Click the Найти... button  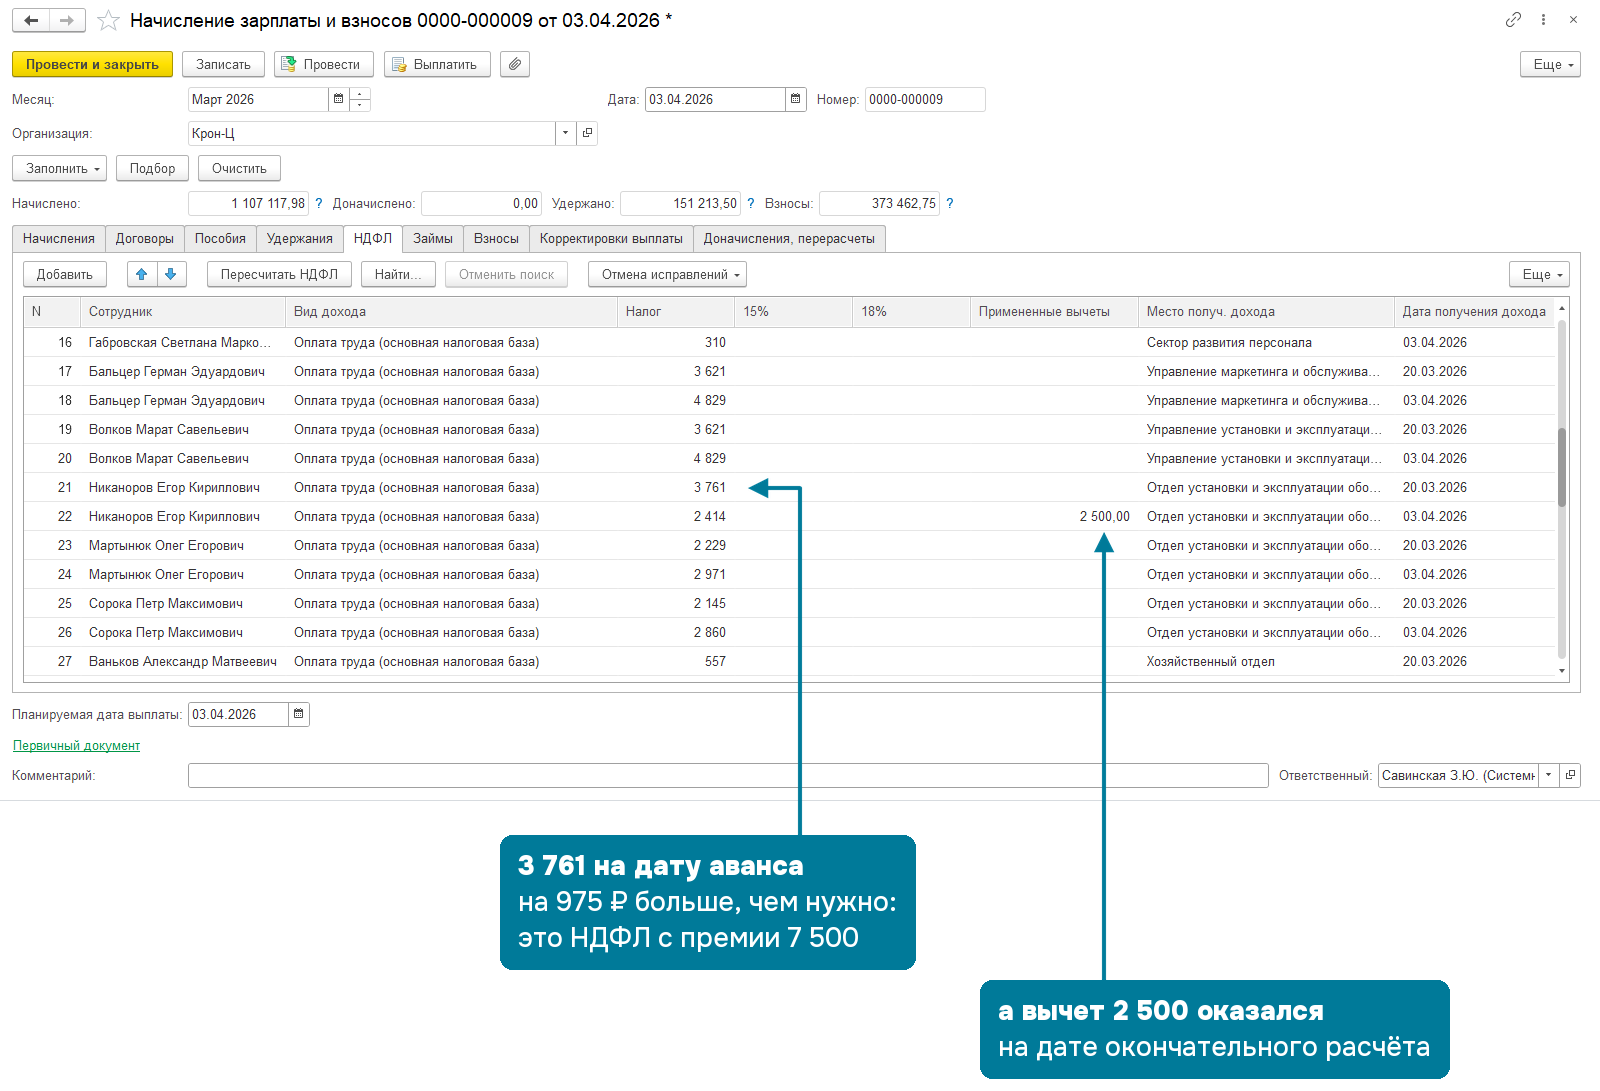click(398, 274)
